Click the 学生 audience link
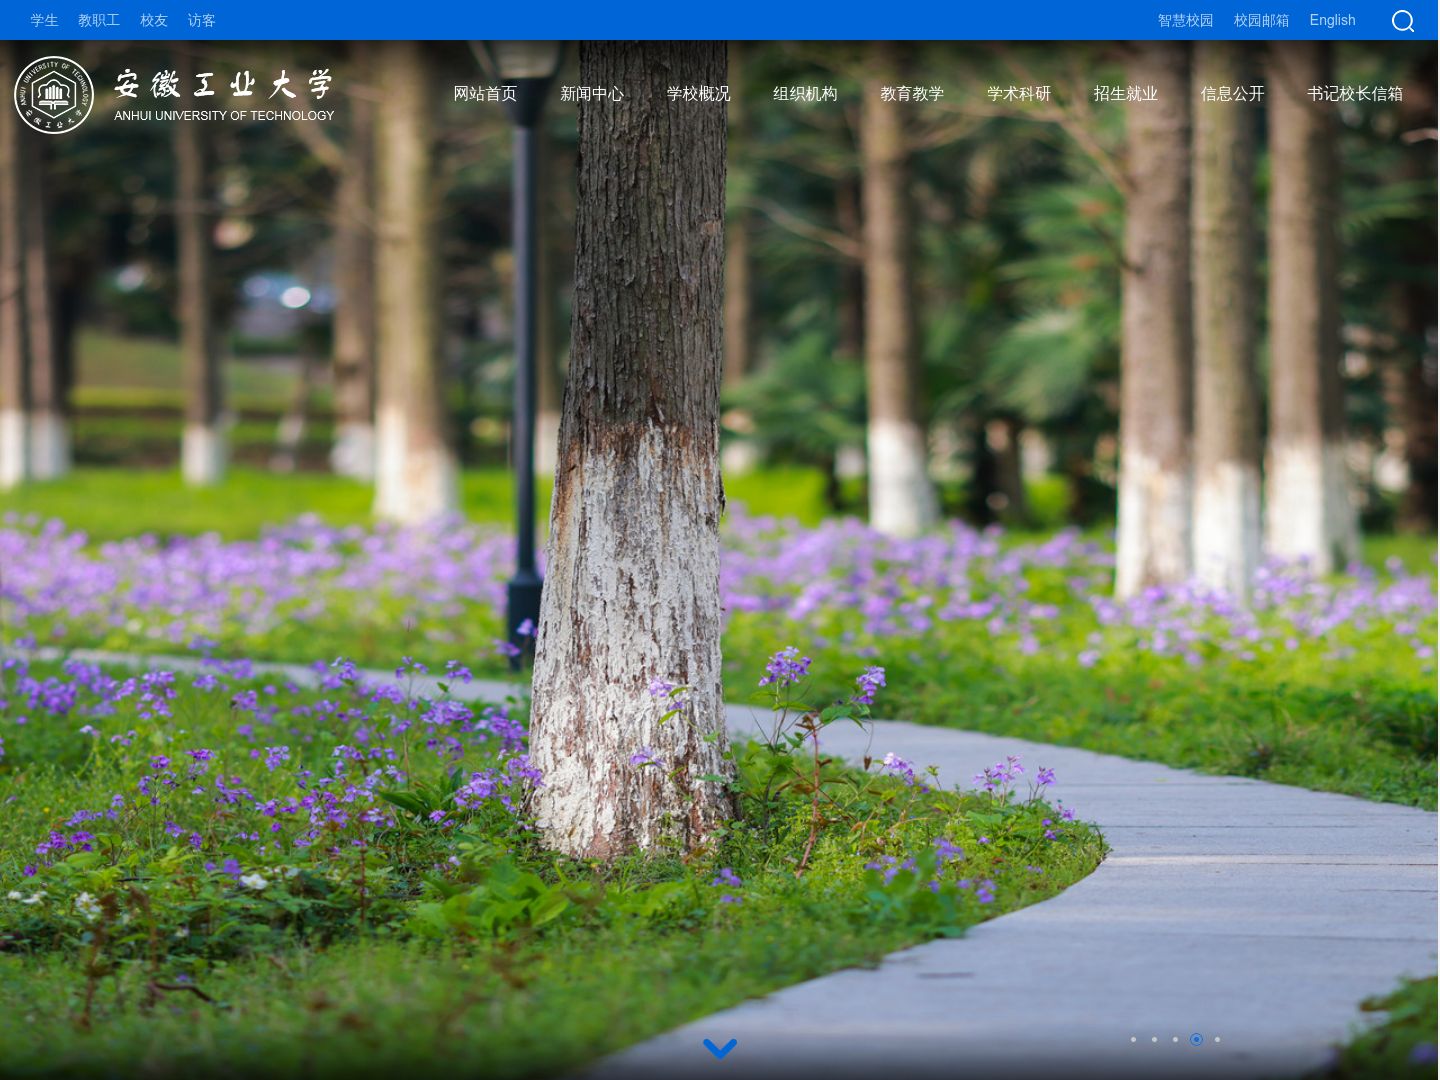The image size is (1440, 1080). (x=44, y=20)
